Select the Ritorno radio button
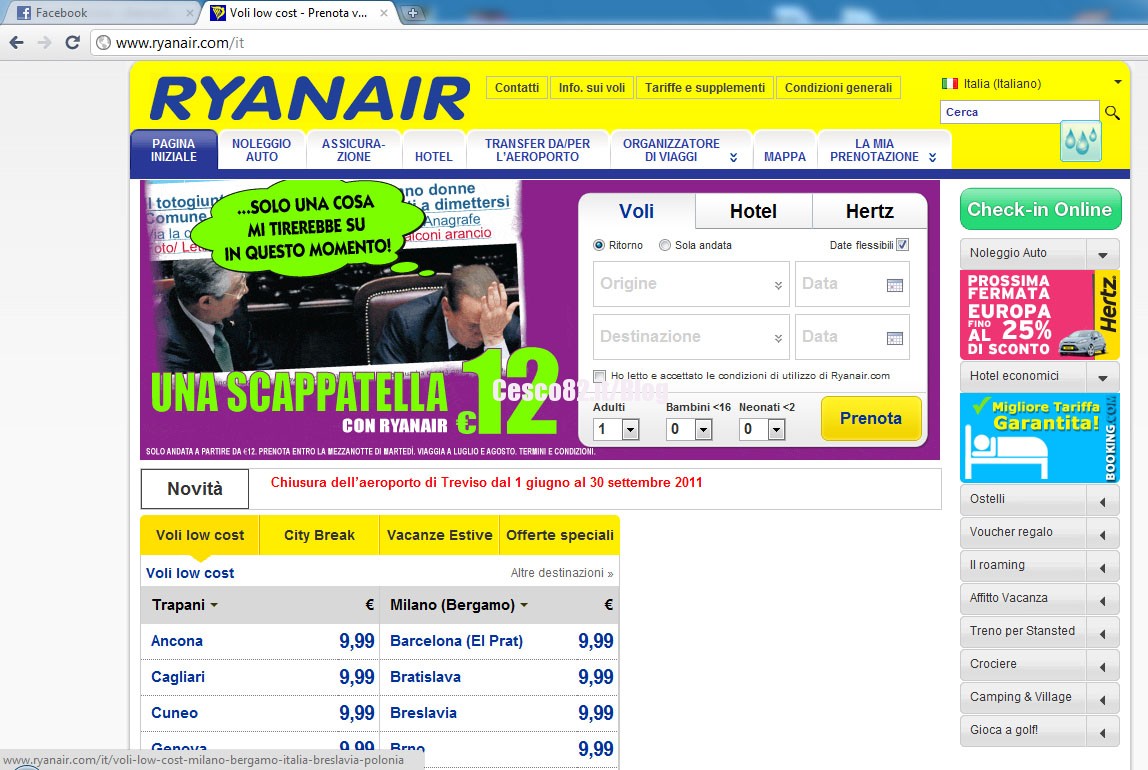Viewport: 1148px width, 770px height. (x=599, y=245)
